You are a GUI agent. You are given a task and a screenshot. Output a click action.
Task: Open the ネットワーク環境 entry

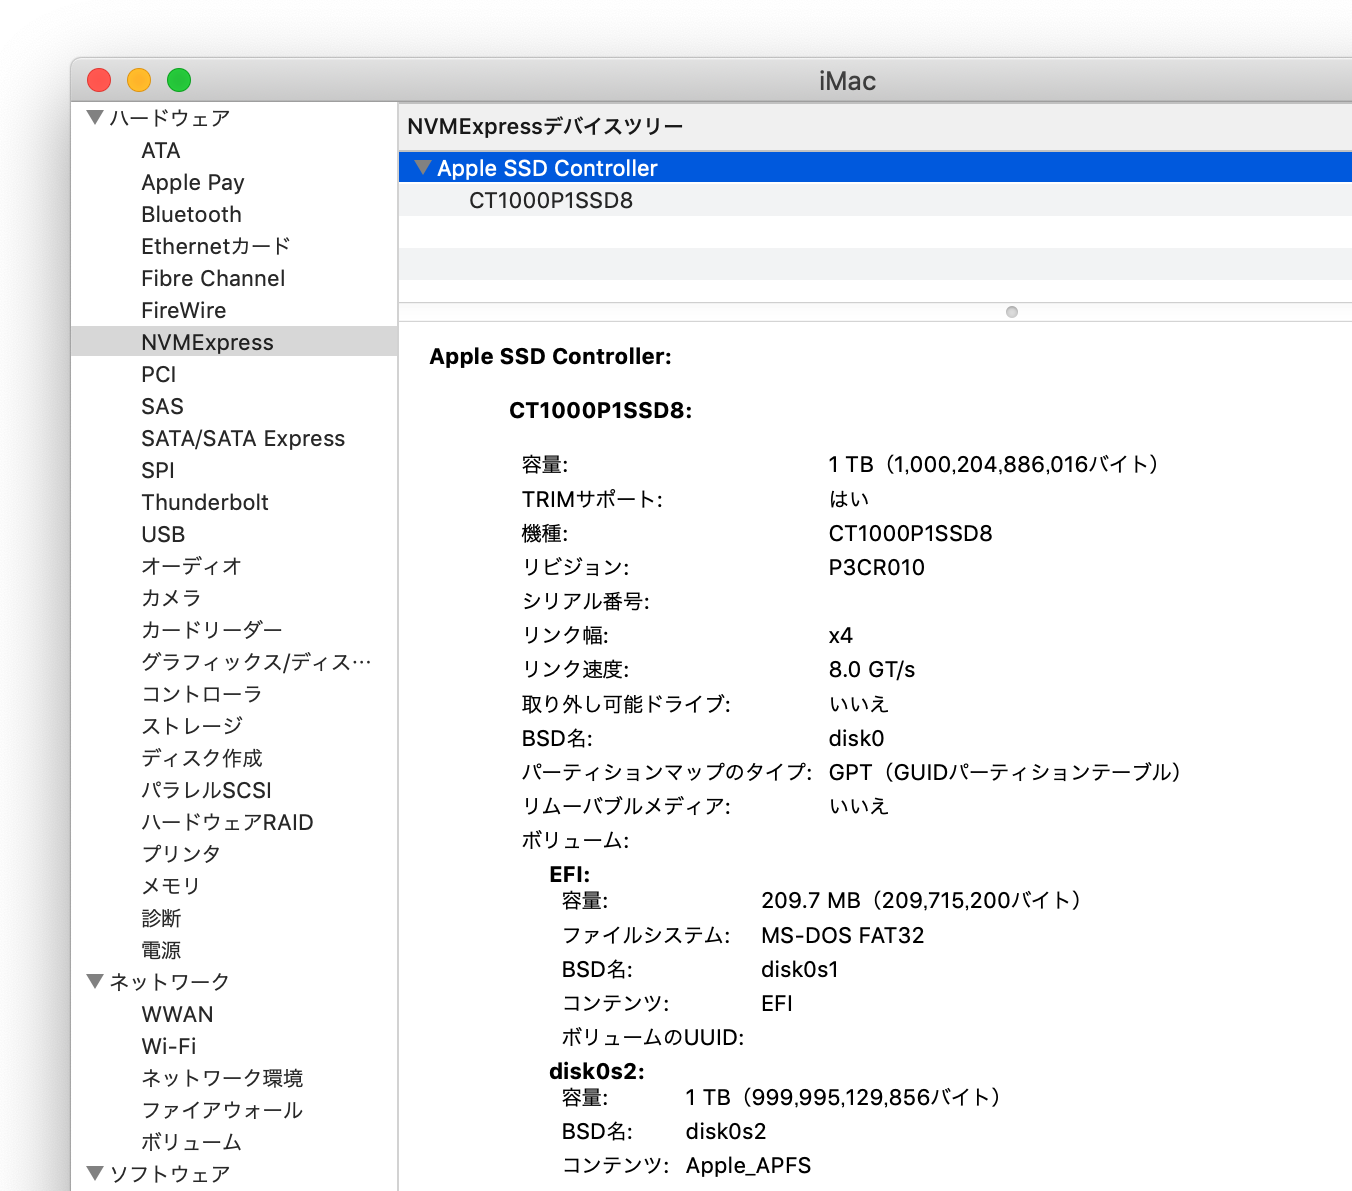[222, 1078]
